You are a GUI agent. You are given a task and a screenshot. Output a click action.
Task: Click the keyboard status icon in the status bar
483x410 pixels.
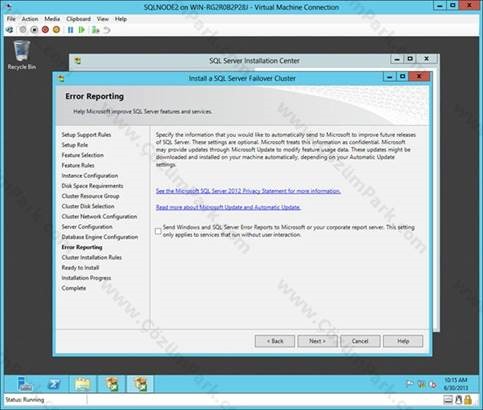coord(448,399)
